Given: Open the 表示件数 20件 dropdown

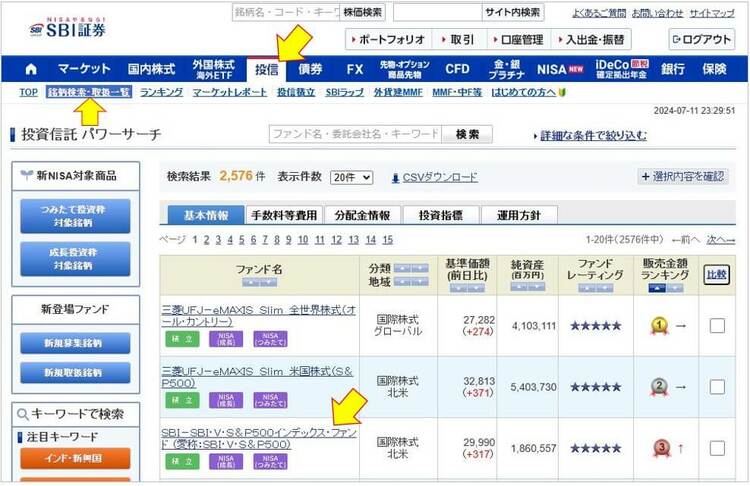Looking at the screenshot, I should [x=351, y=177].
